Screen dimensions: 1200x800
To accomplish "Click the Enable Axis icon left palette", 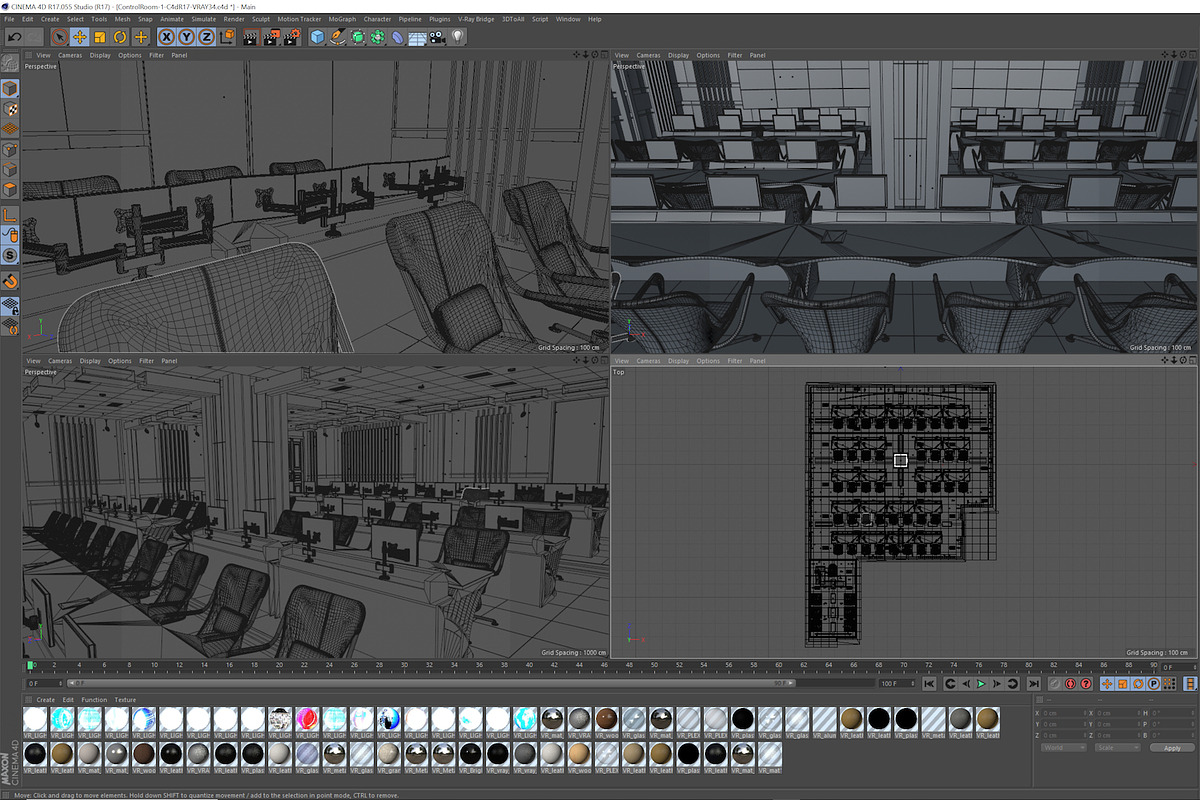I will 9,215.
